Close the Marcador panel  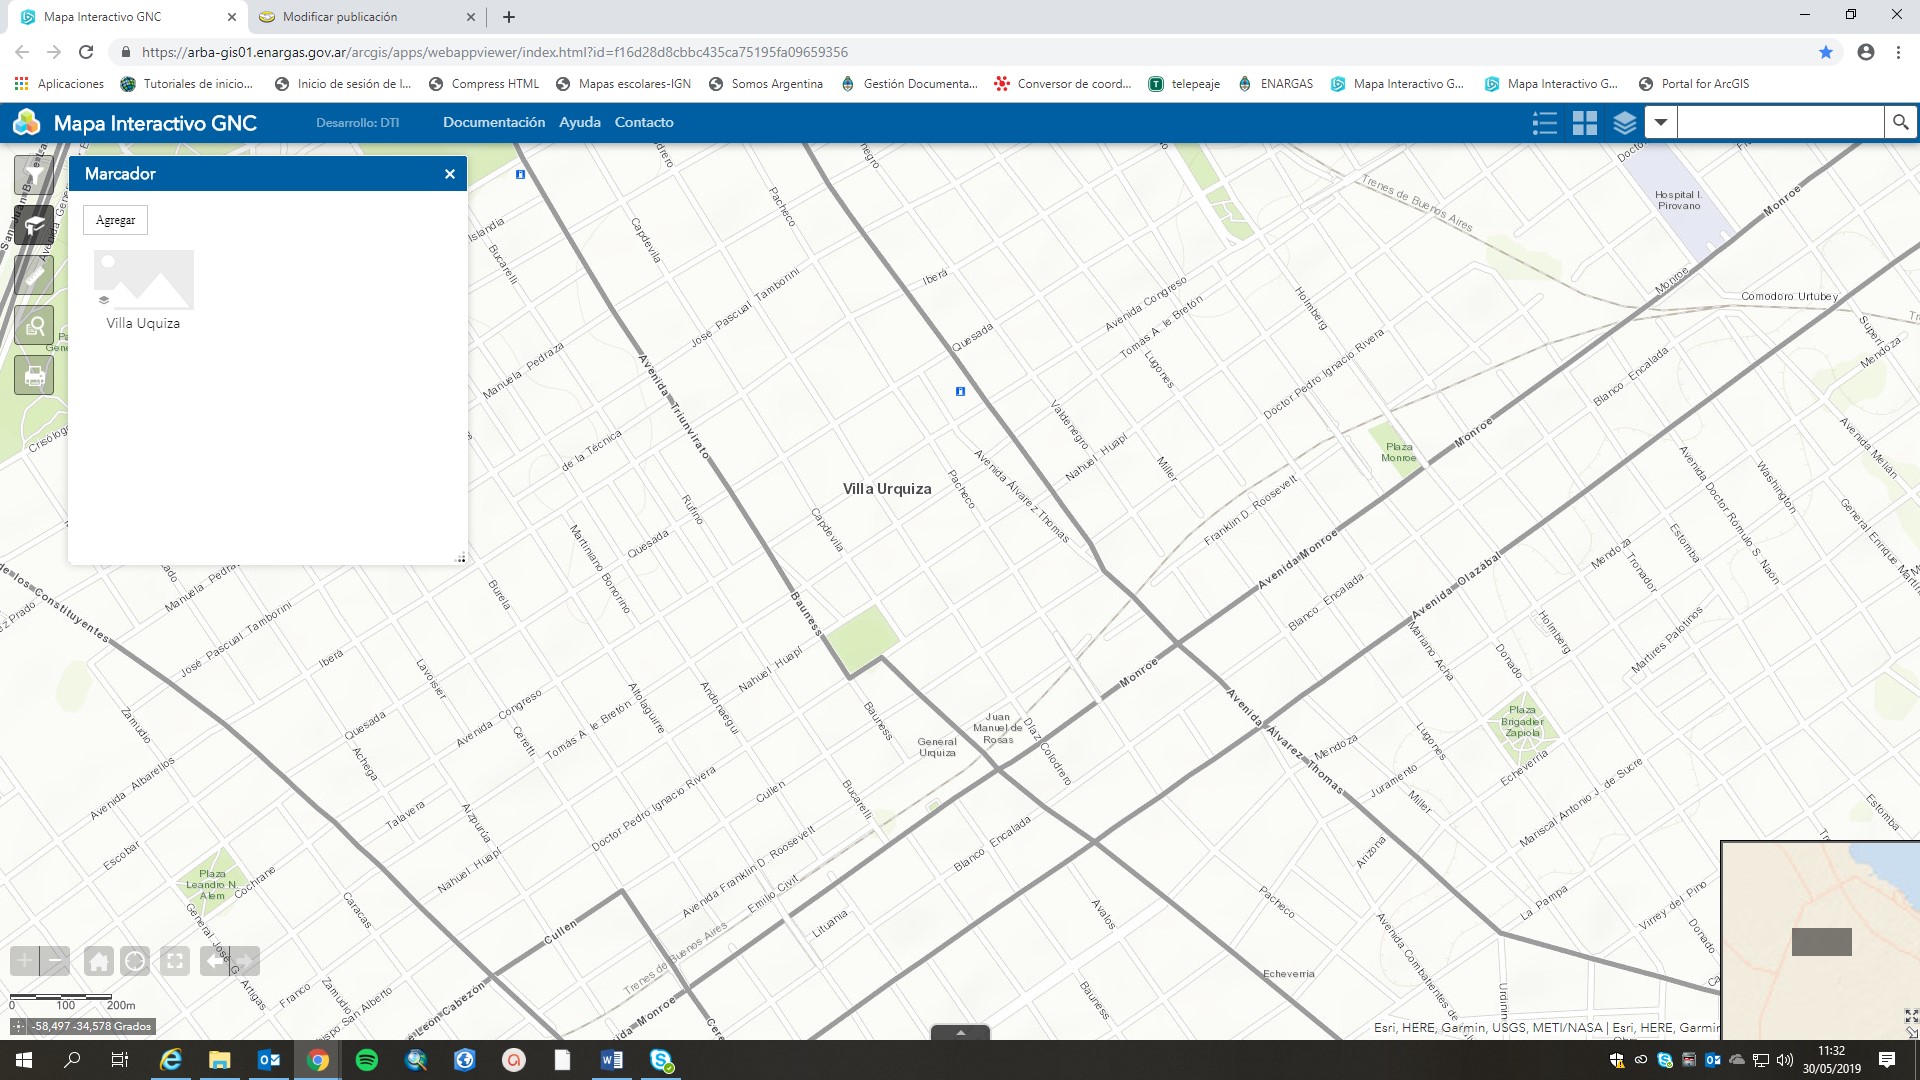point(450,174)
